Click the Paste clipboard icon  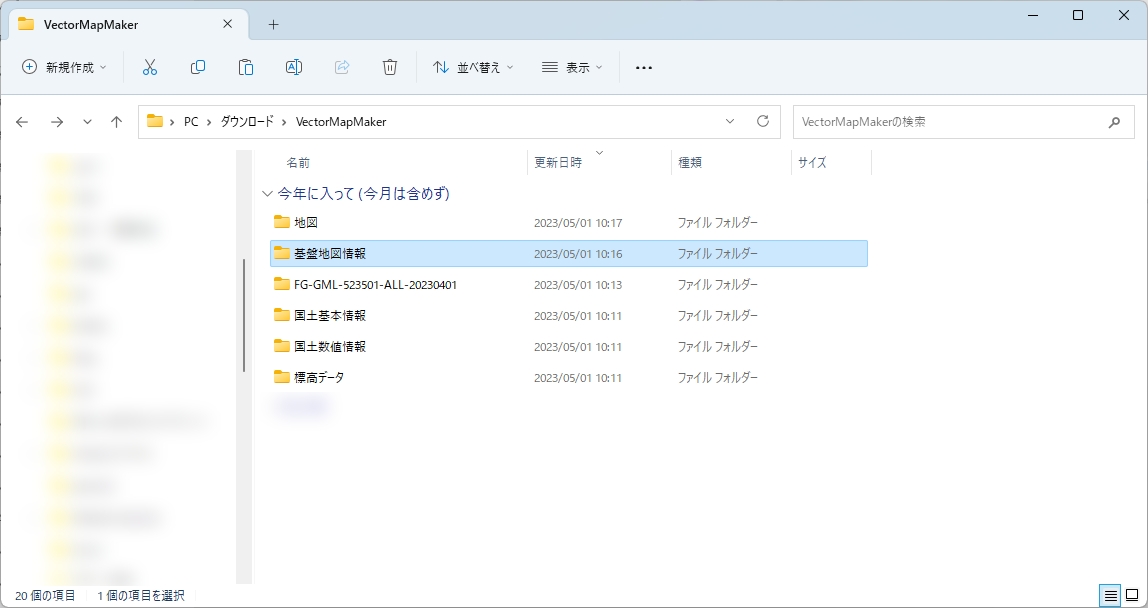tap(246, 67)
